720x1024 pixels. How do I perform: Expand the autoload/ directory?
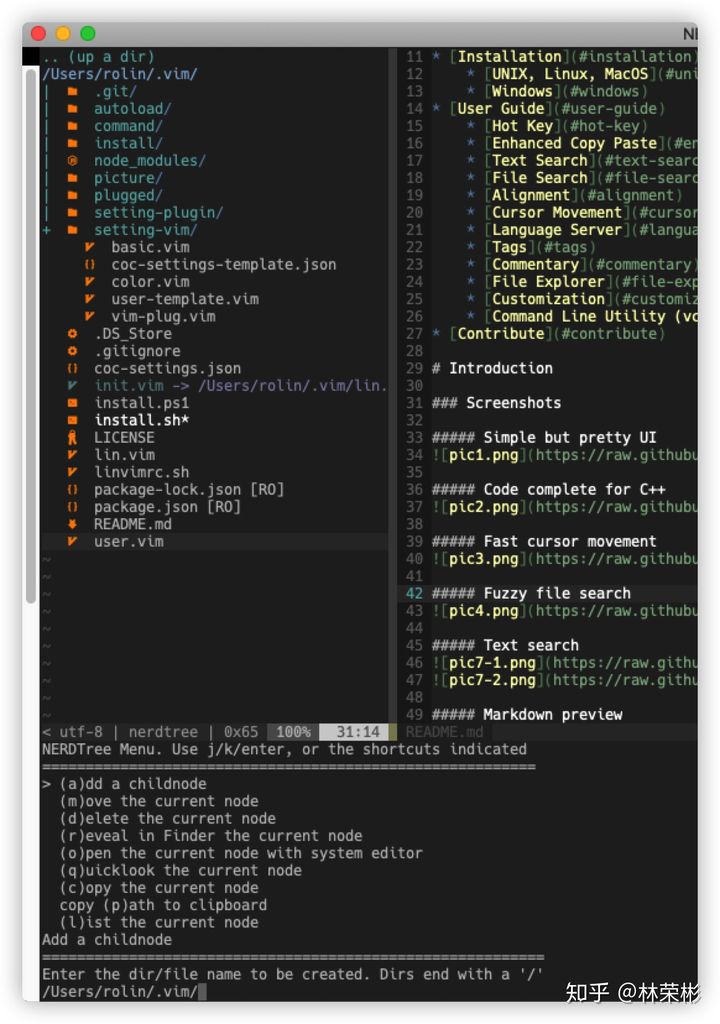(132, 109)
